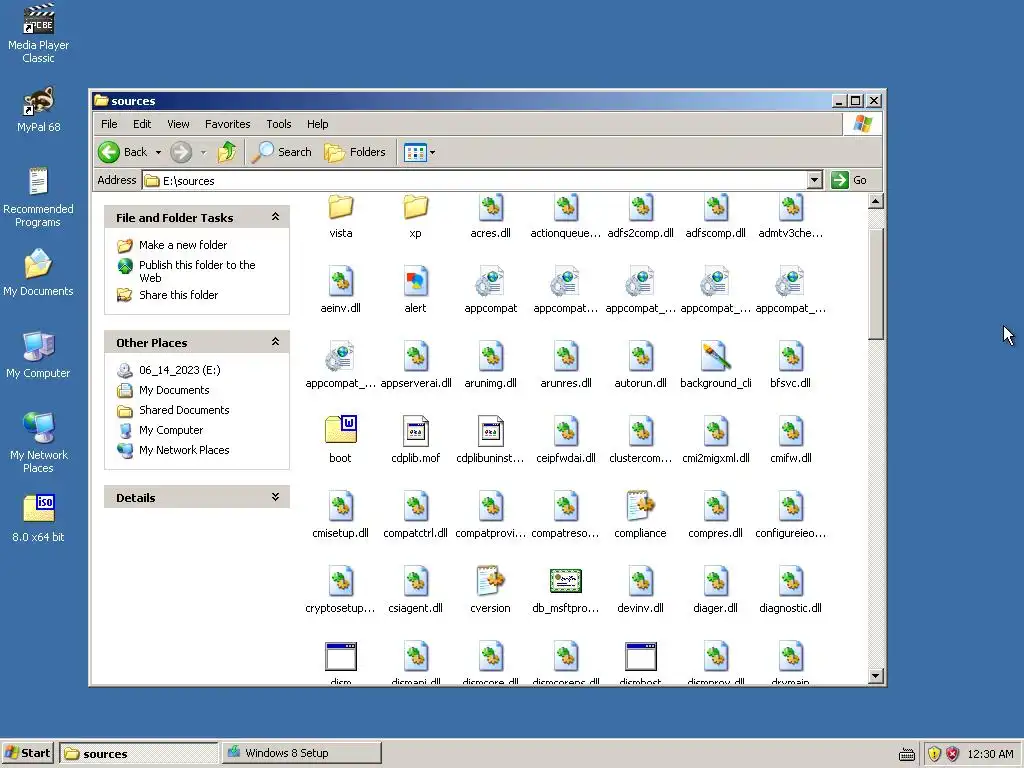The image size is (1024, 768).
Task: Select the cdplib.mof file
Action: coord(415,440)
